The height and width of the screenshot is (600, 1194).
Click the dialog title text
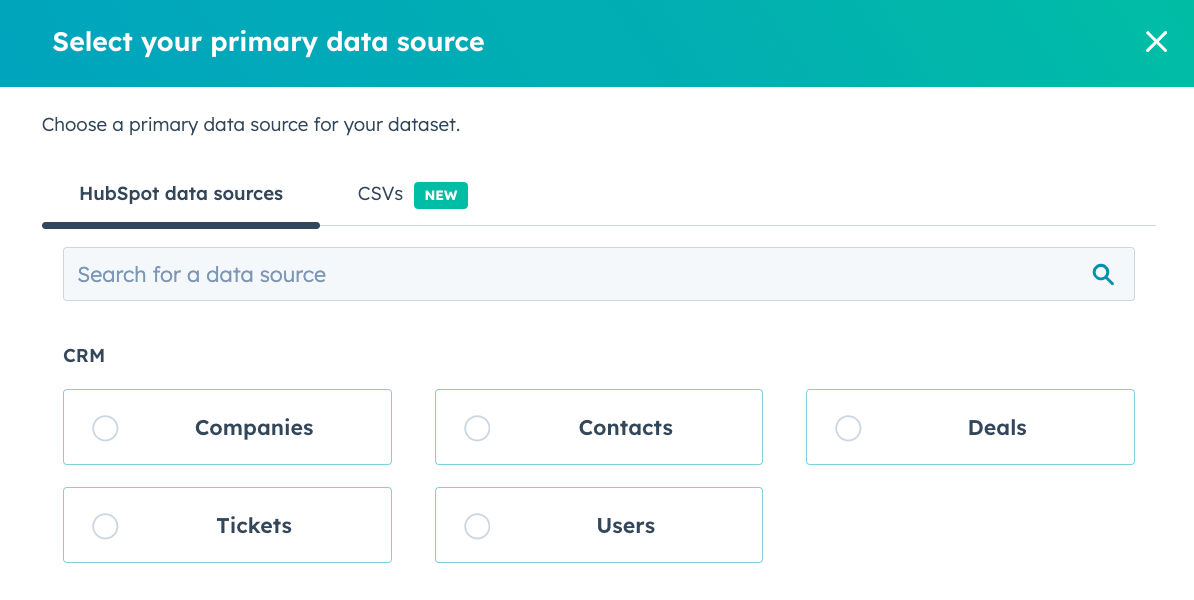(268, 42)
